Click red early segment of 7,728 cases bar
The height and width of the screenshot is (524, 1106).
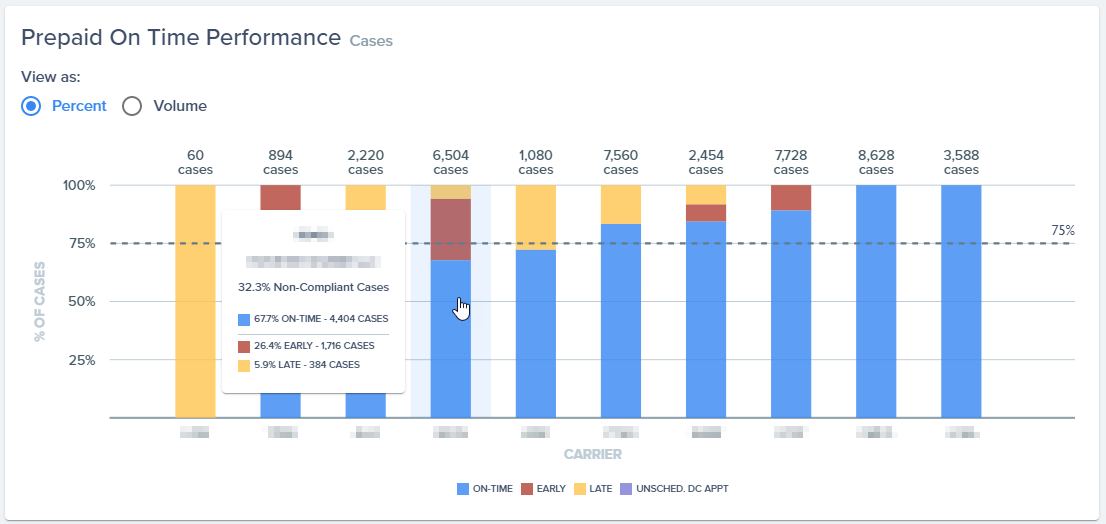791,197
